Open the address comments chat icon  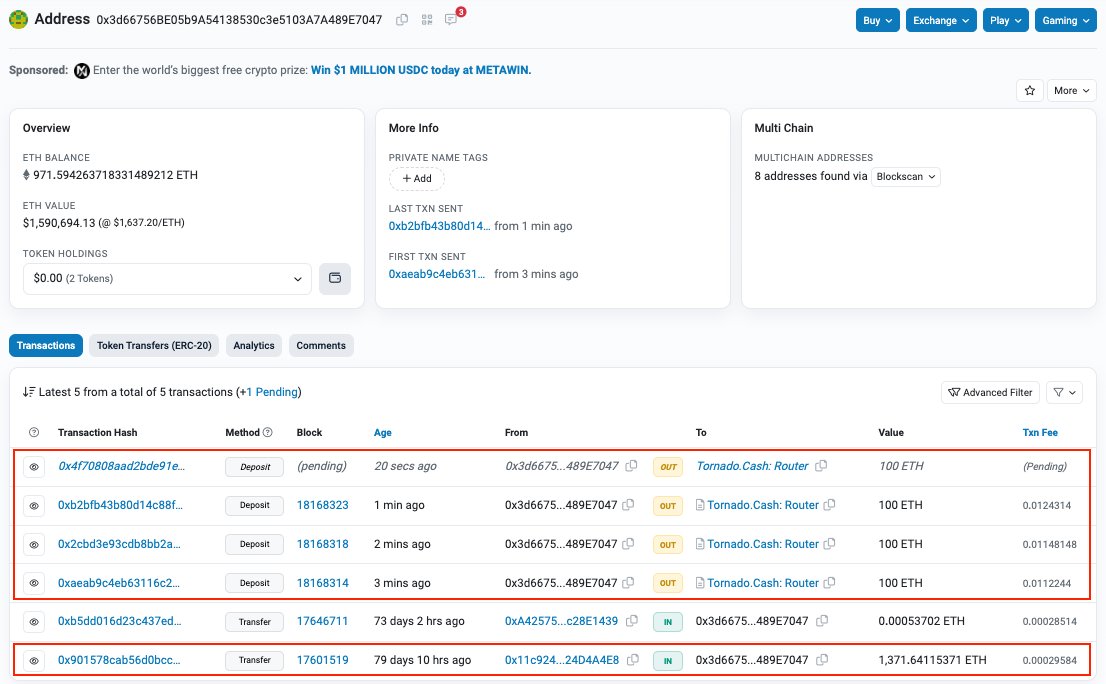451,20
